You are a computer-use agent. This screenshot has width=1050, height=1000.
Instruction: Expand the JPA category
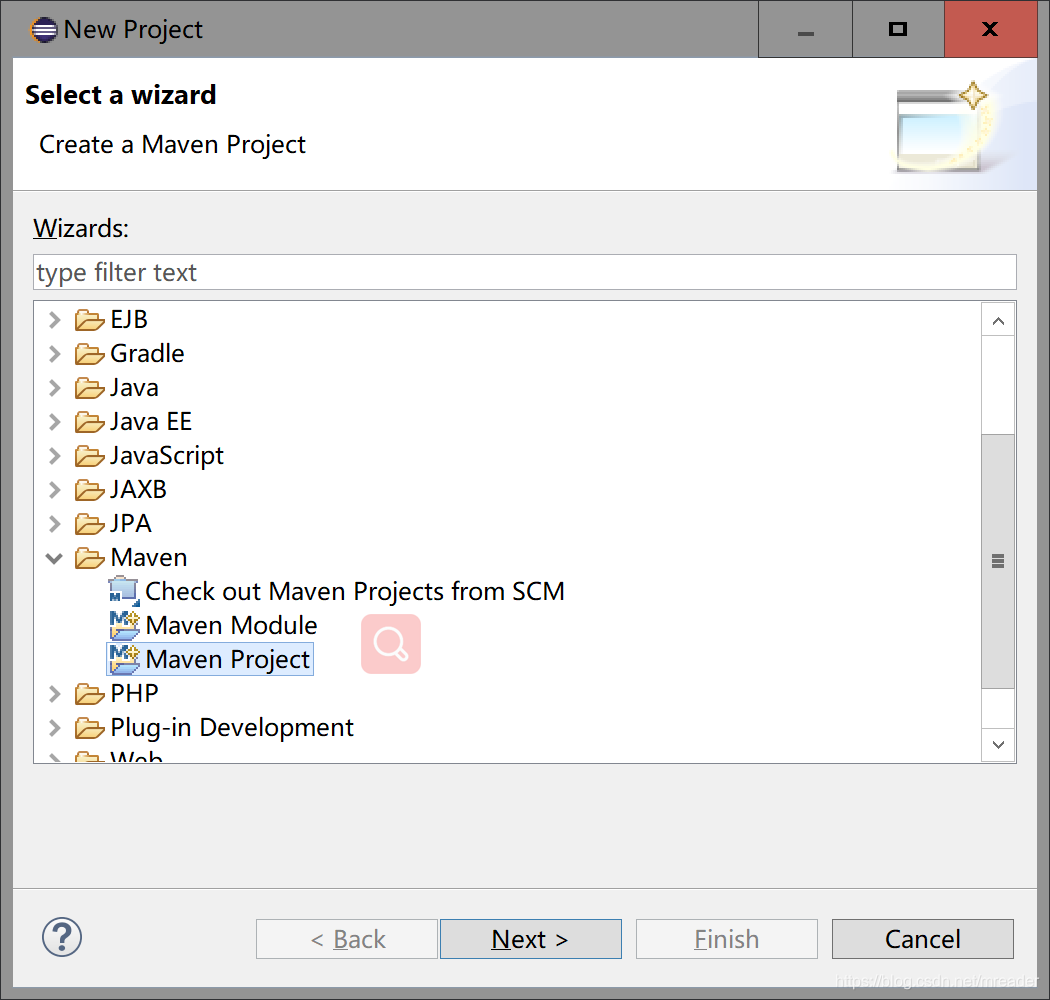55,524
